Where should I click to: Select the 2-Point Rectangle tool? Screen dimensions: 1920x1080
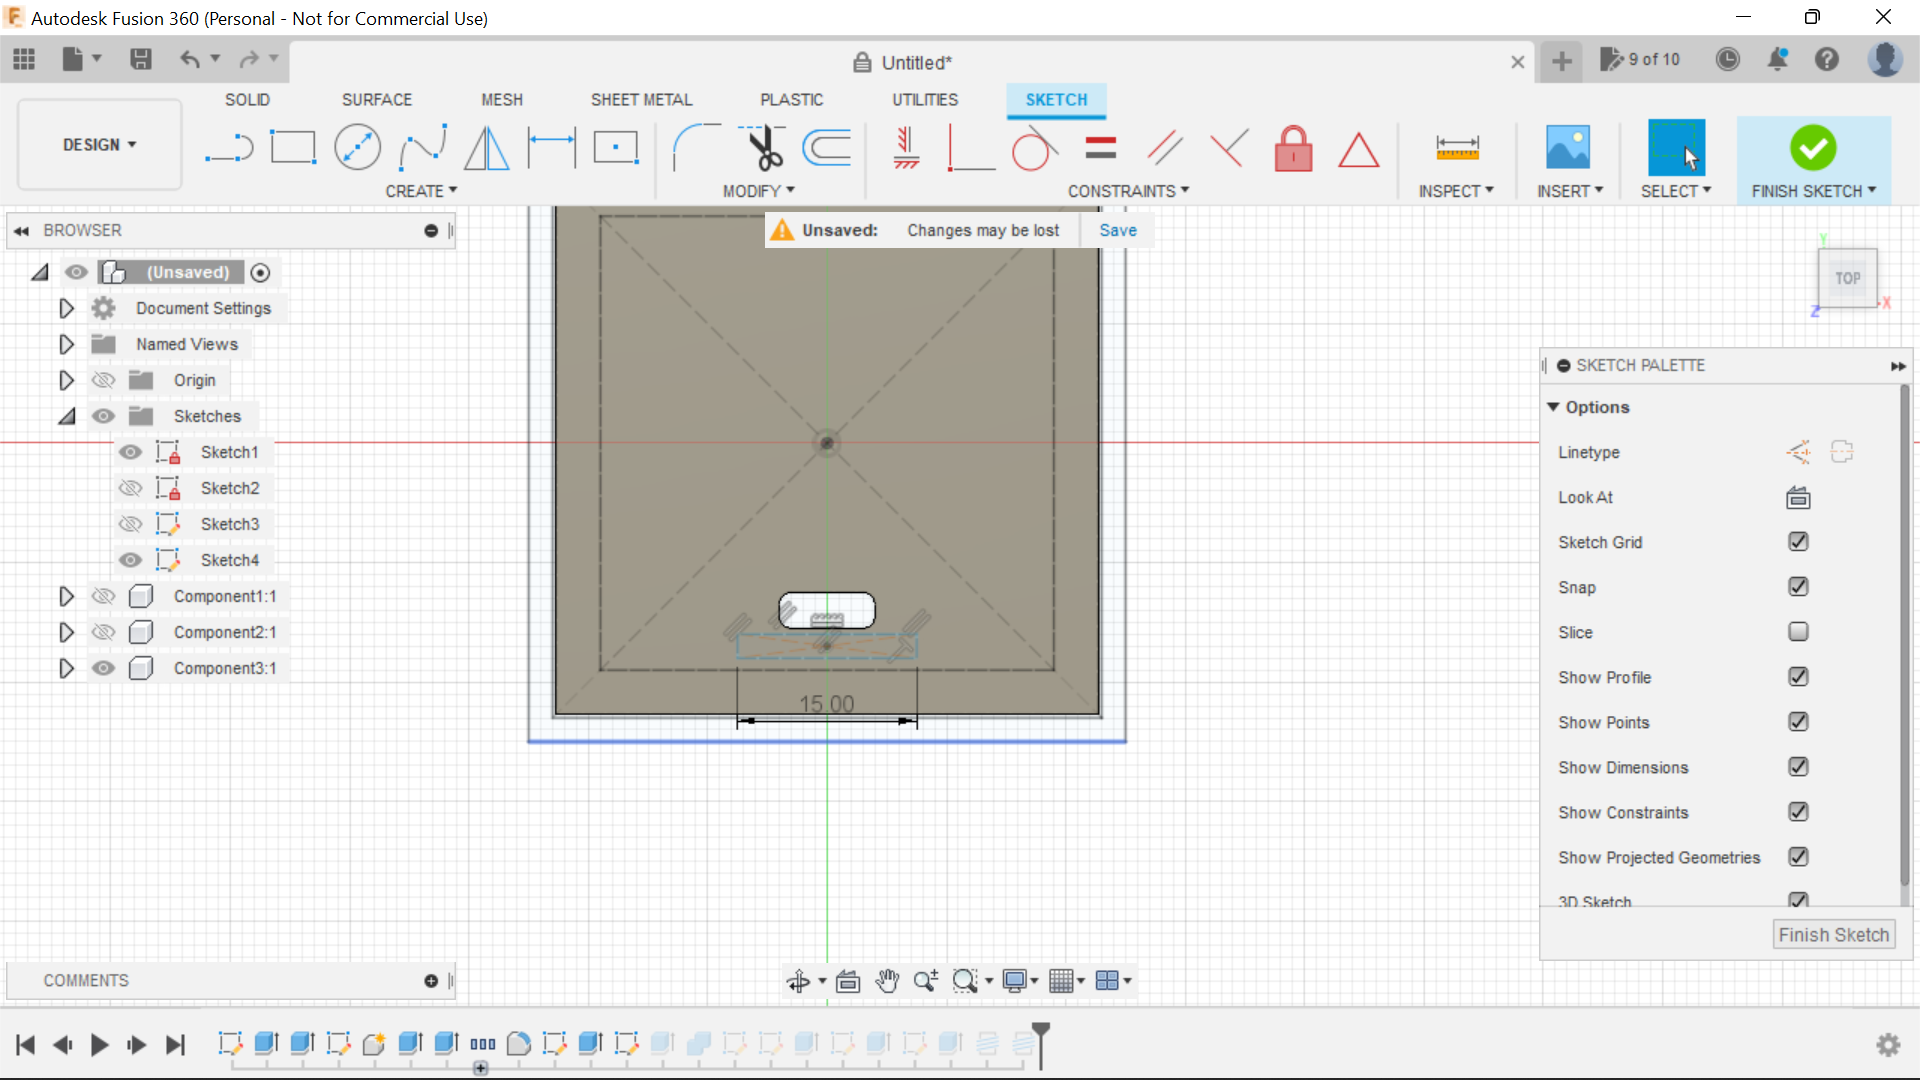(x=293, y=147)
